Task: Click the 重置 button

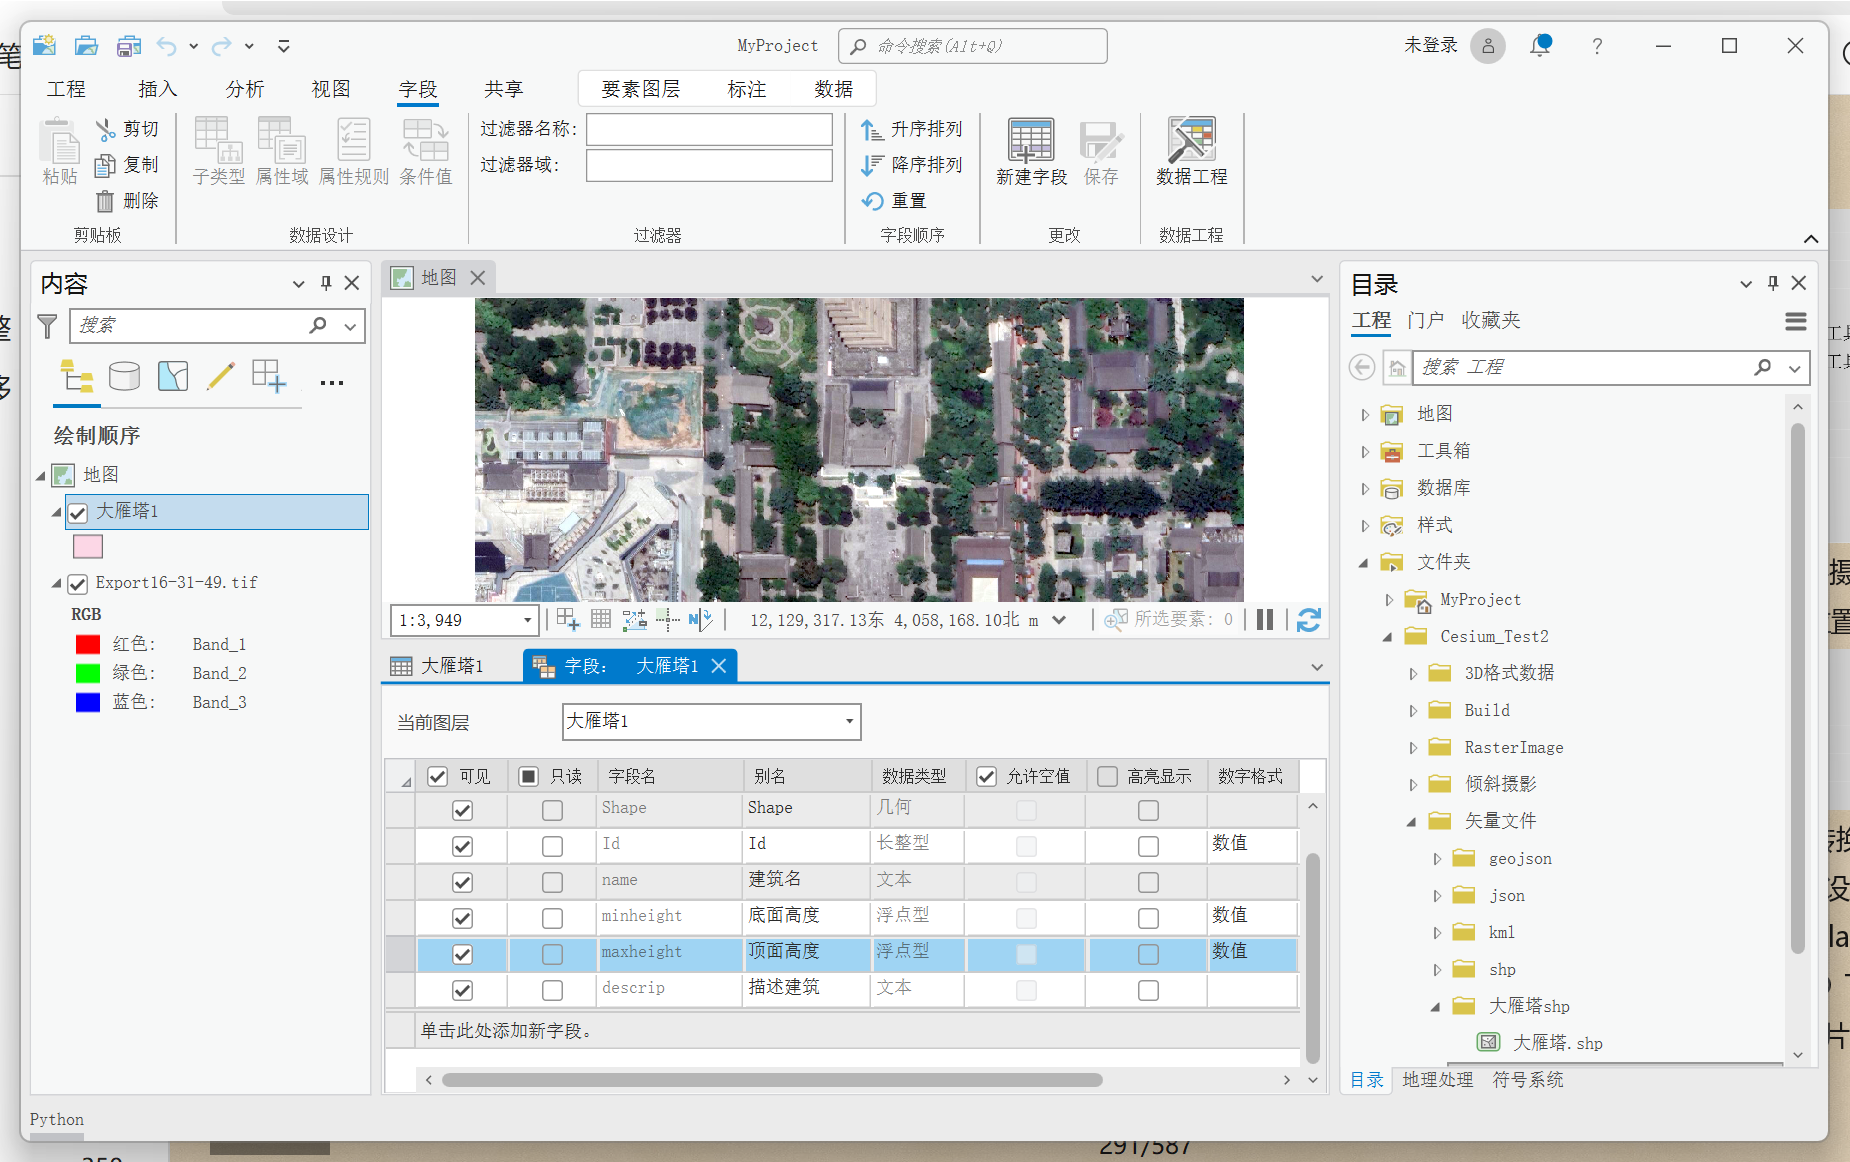Action: [894, 201]
